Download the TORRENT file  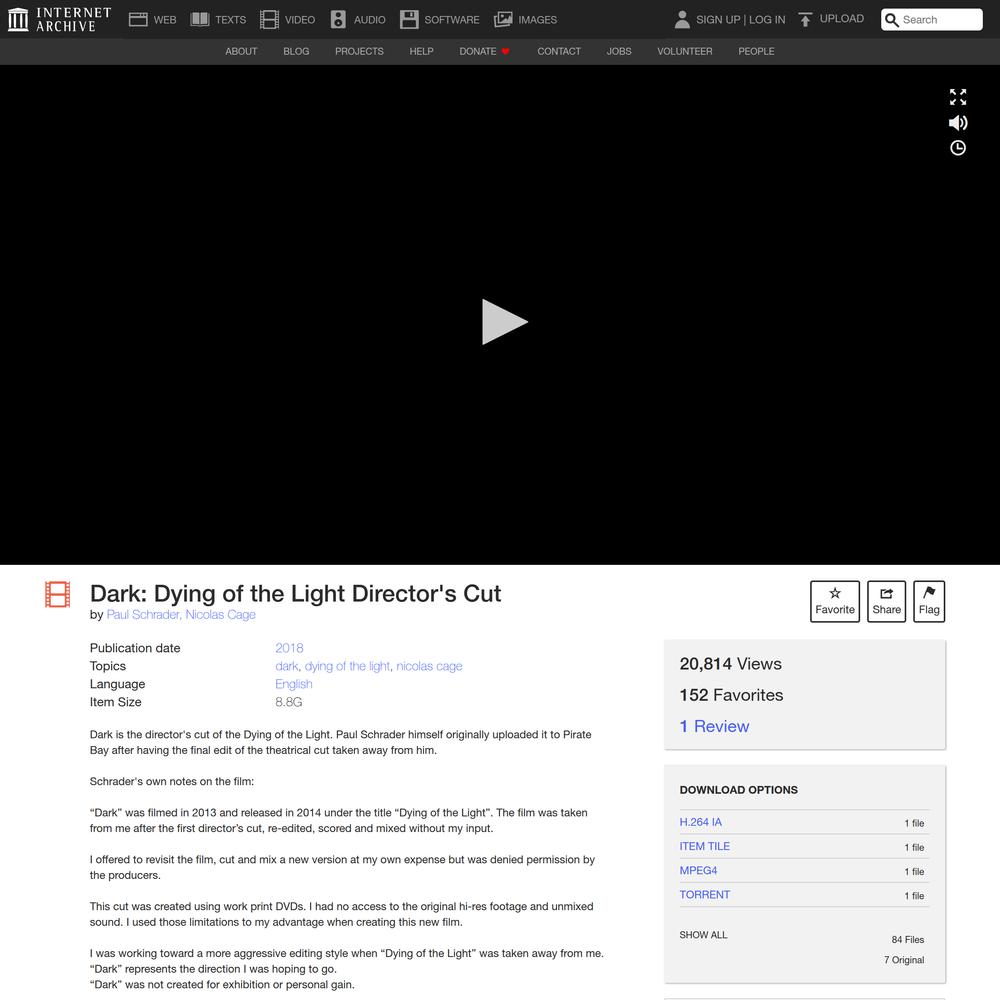704,895
